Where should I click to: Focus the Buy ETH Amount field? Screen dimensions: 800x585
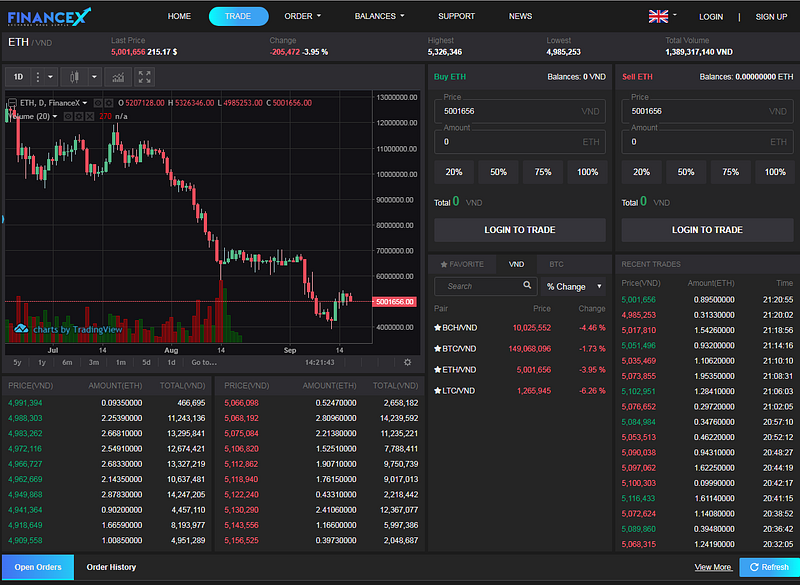pos(519,142)
